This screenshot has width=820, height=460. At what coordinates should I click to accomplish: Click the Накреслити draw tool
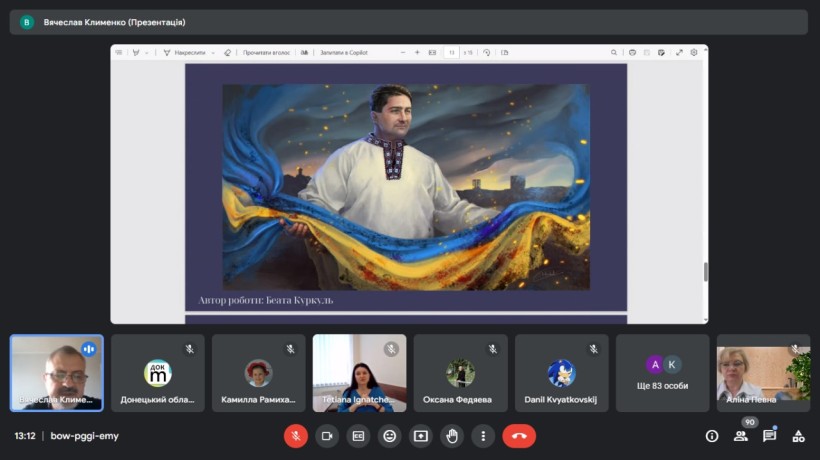click(x=185, y=53)
